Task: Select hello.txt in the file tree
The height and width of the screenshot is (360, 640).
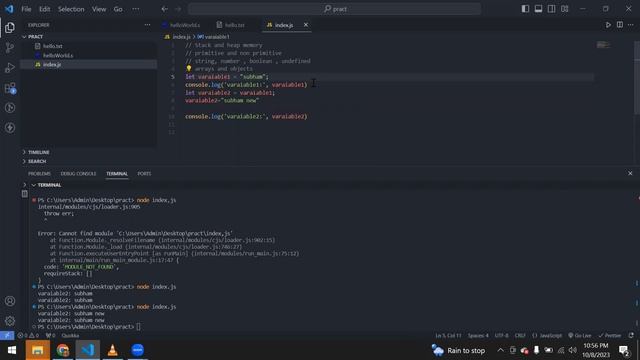Action: pos(53,46)
